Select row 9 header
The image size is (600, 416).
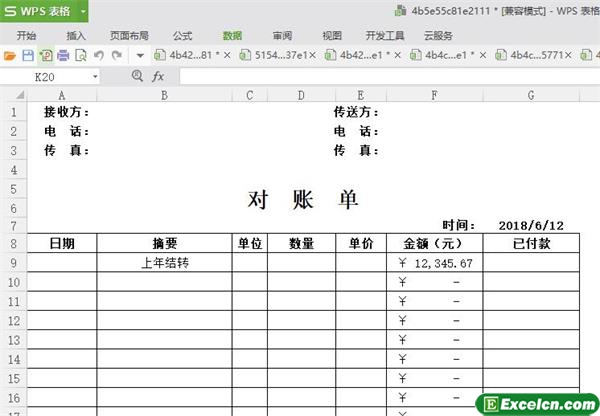click(14, 263)
